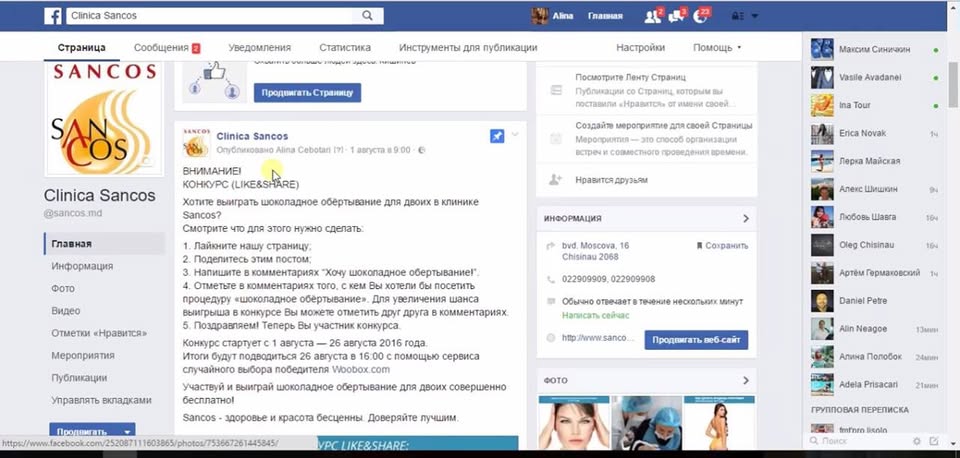Viewport: 960px width, 458px height.
Task: Click the phone icon in Information
Action: coord(550,279)
